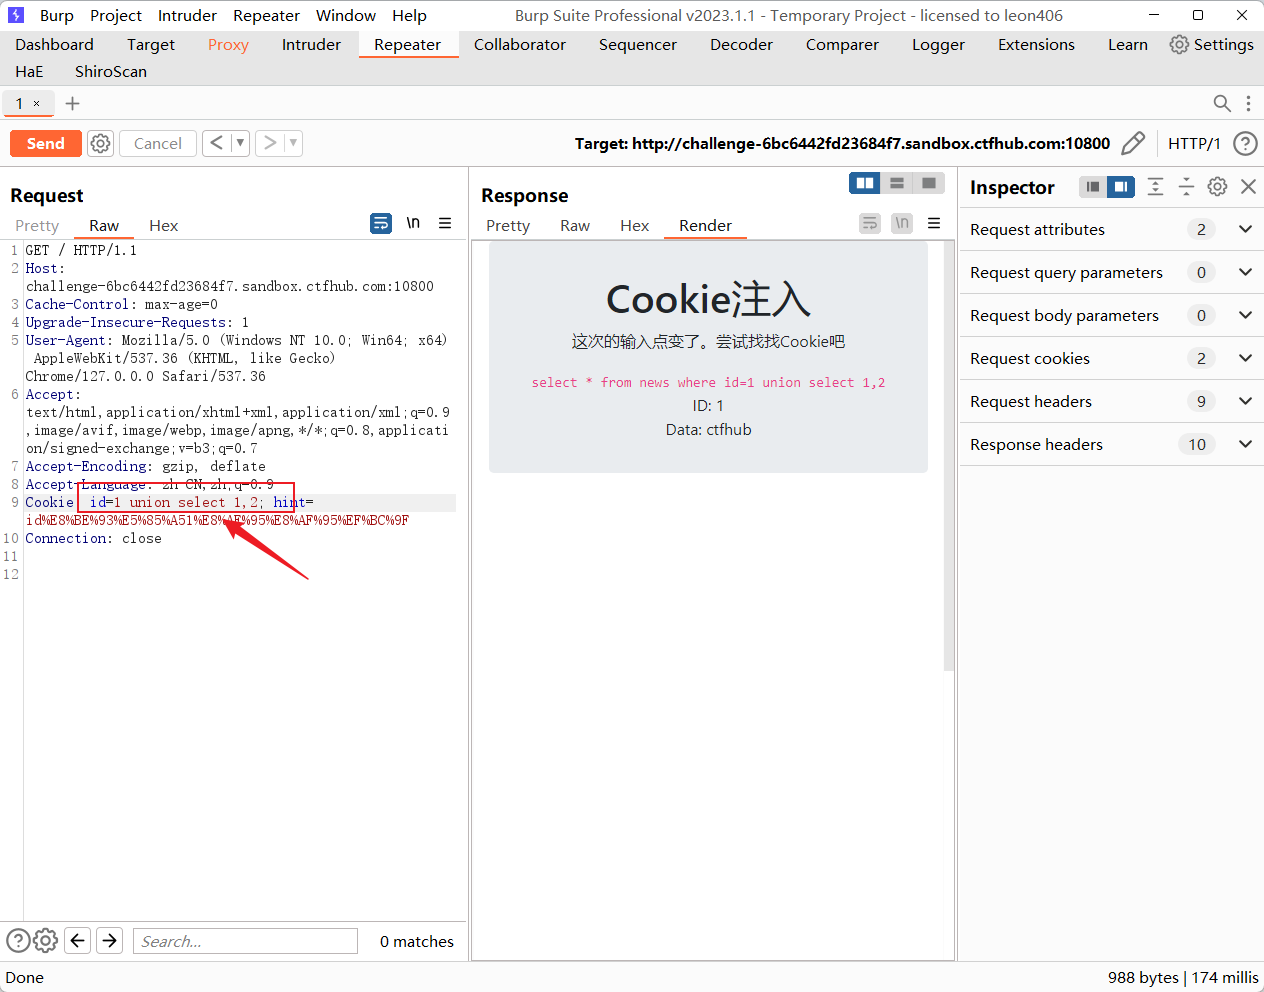
Task: Select top-bottom split layout view
Action: point(897,183)
